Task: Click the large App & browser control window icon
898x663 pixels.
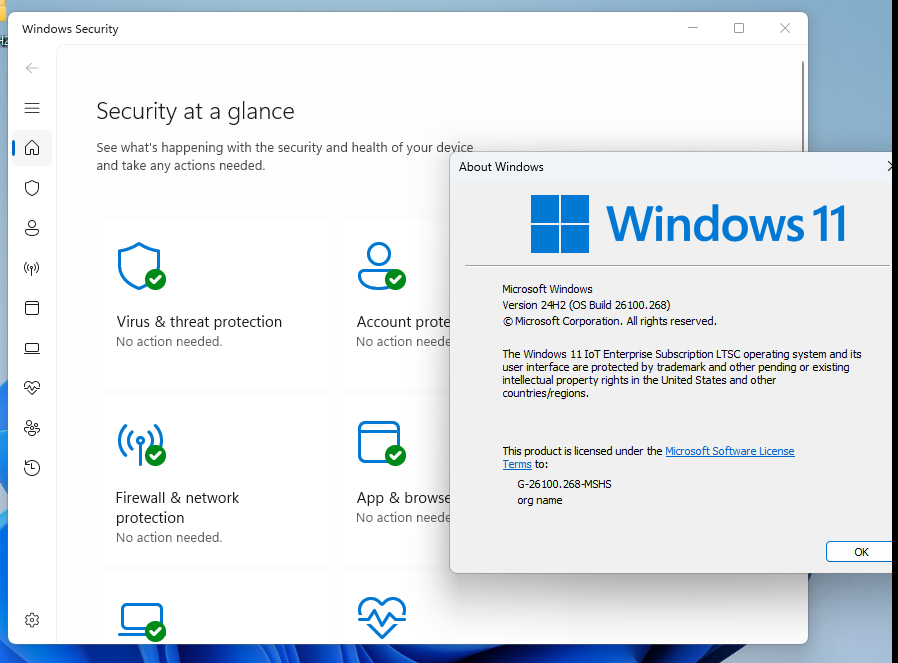Action: tap(381, 443)
